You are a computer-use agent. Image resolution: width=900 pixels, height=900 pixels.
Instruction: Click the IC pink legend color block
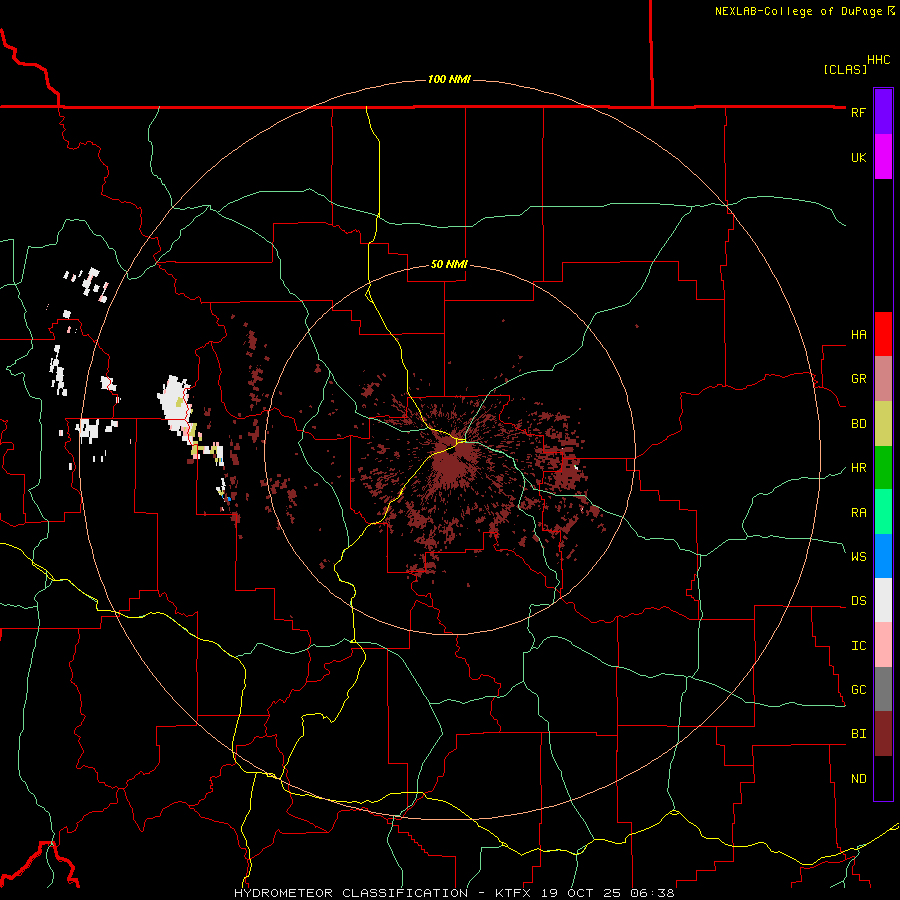(883, 645)
